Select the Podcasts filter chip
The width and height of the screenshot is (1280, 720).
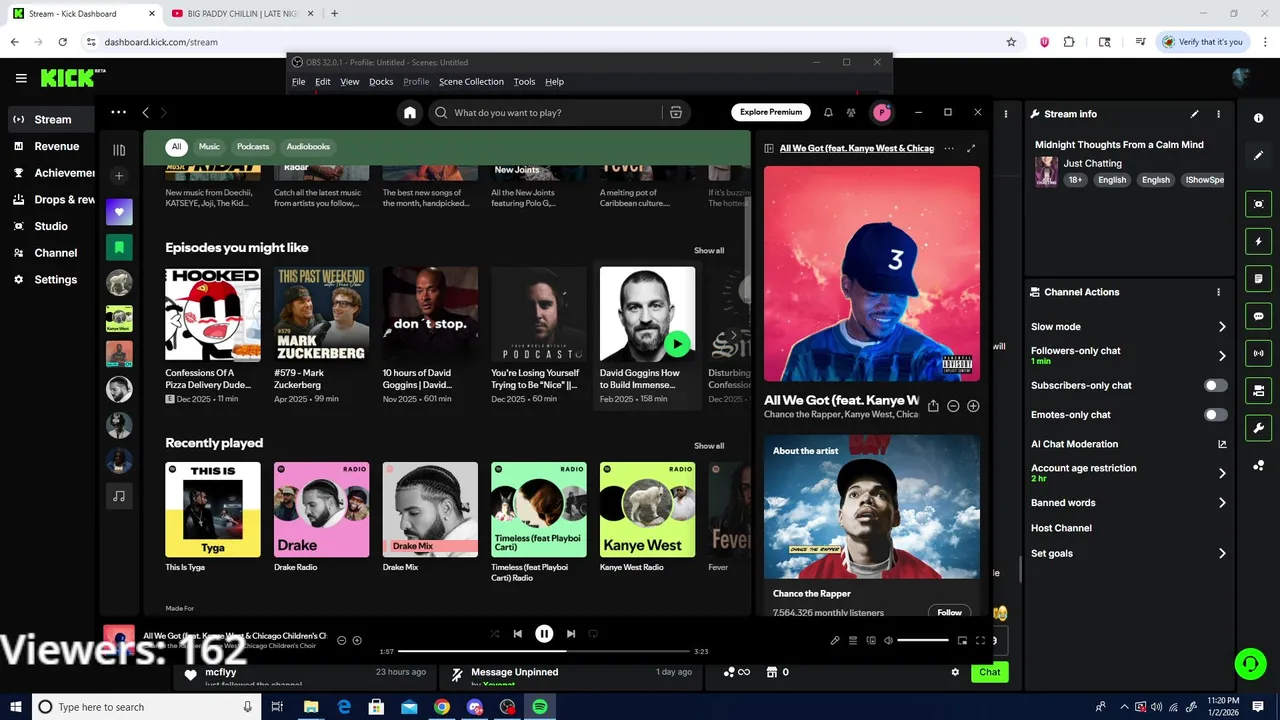coord(253,146)
